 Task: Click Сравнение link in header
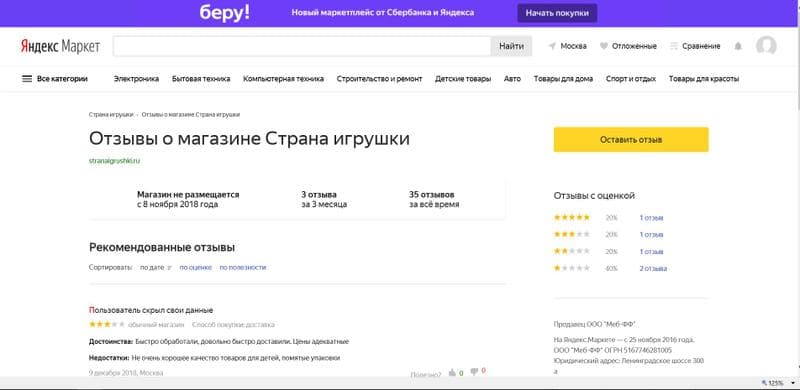pyautogui.click(x=701, y=46)
